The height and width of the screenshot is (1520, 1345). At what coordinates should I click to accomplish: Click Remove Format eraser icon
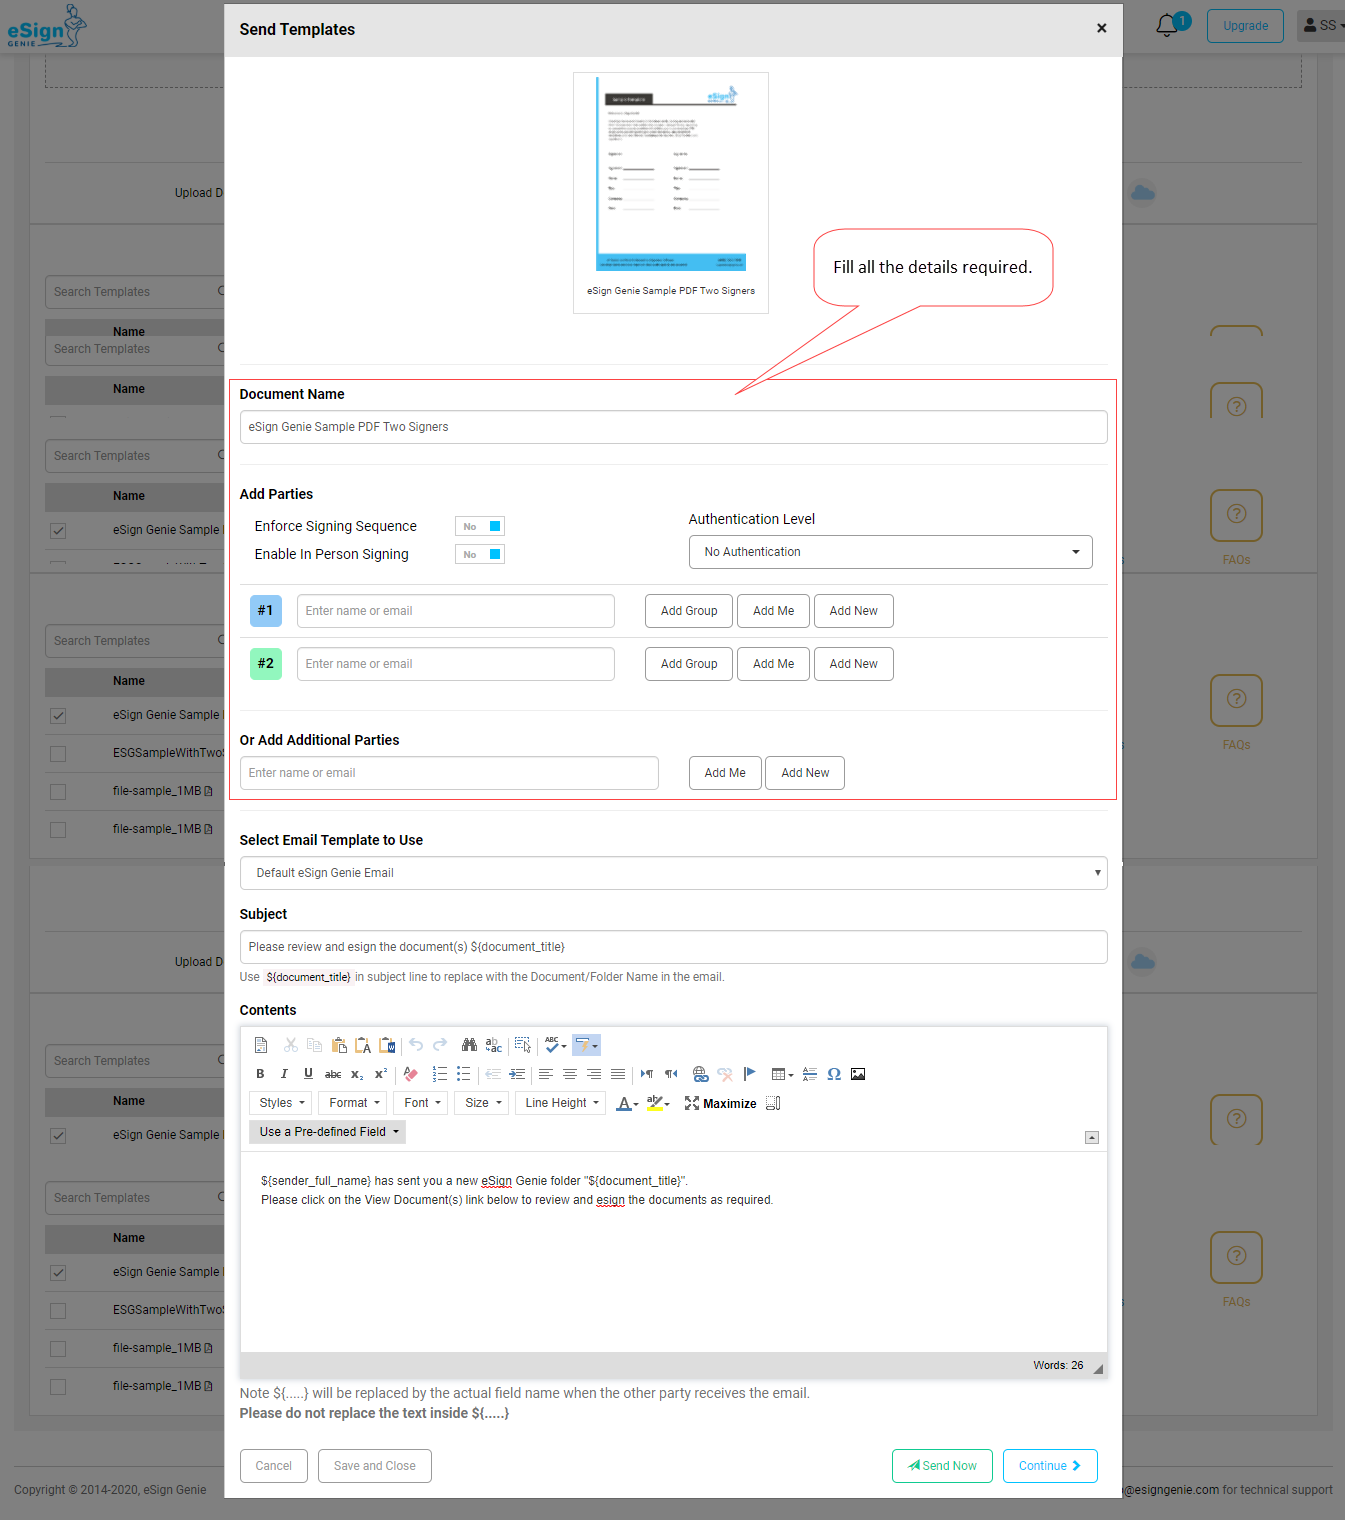pyautogui.click(x=411, y=1074)
